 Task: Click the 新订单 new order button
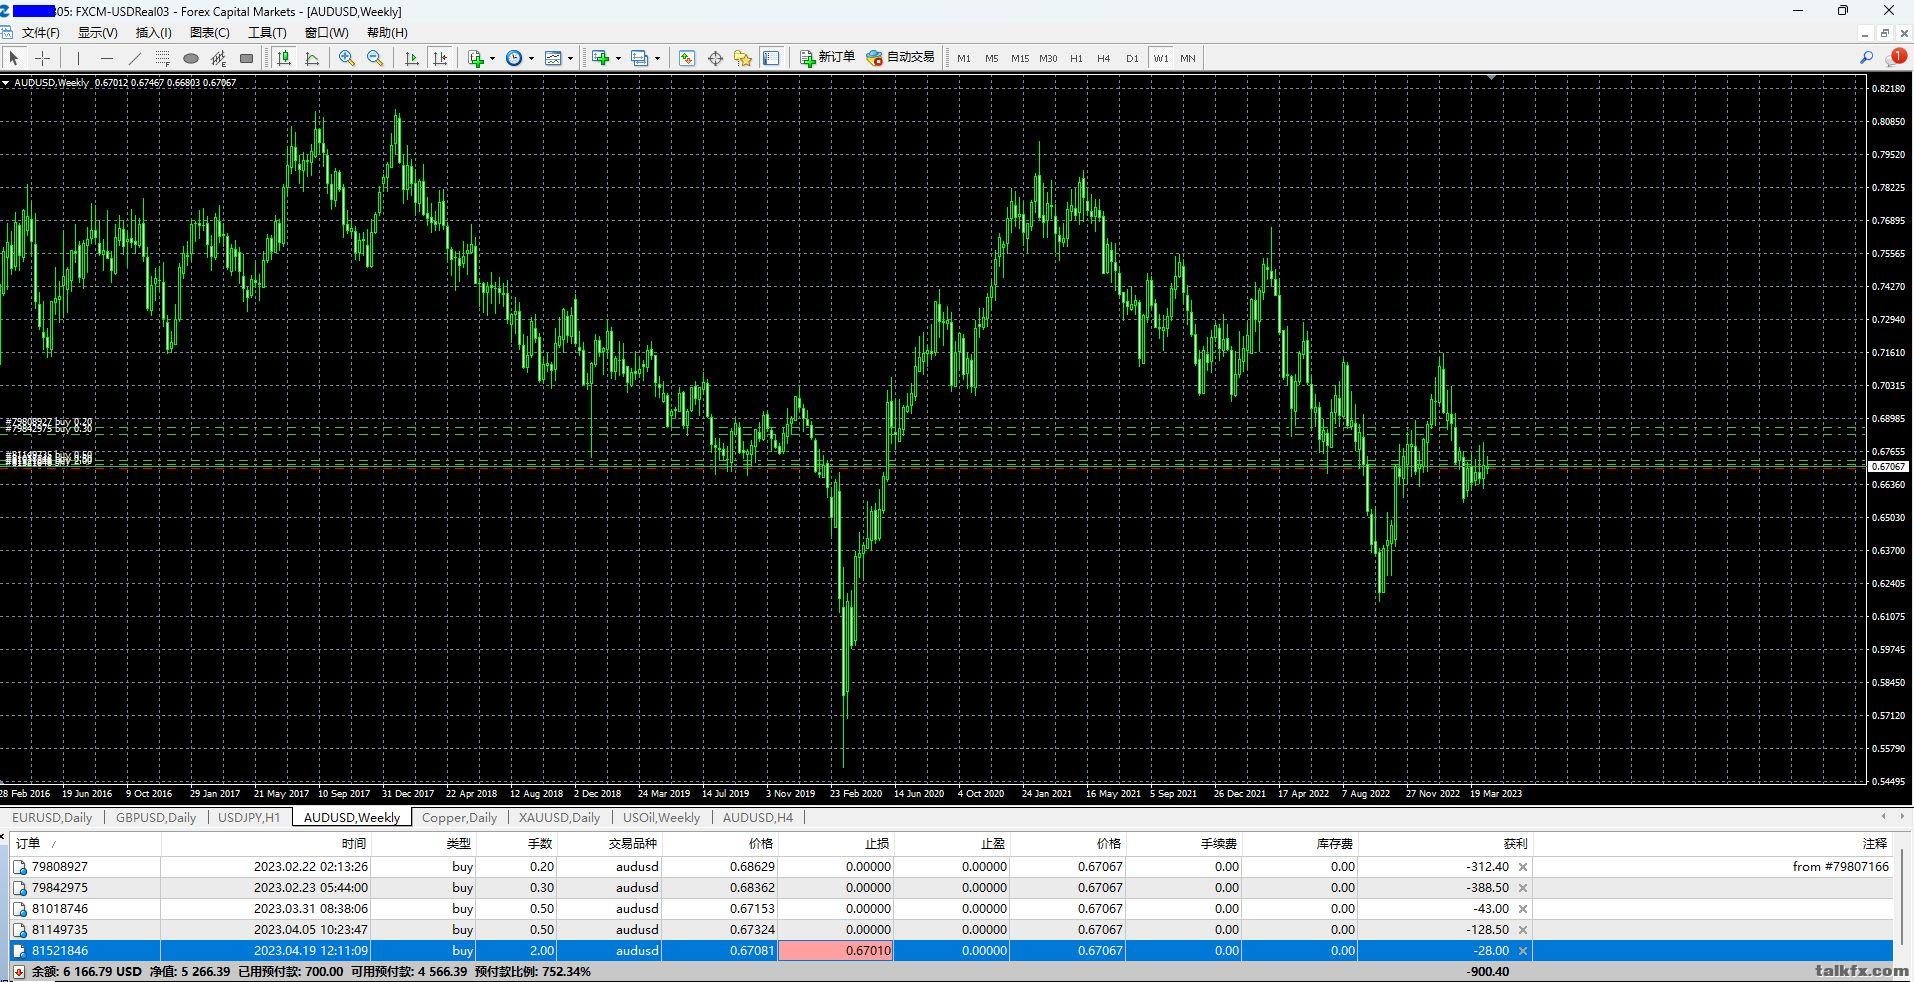(827, 58)
